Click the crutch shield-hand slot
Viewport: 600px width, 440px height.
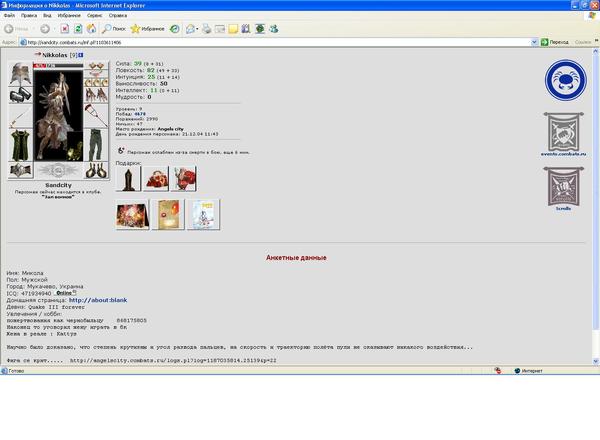click(96, 116)
